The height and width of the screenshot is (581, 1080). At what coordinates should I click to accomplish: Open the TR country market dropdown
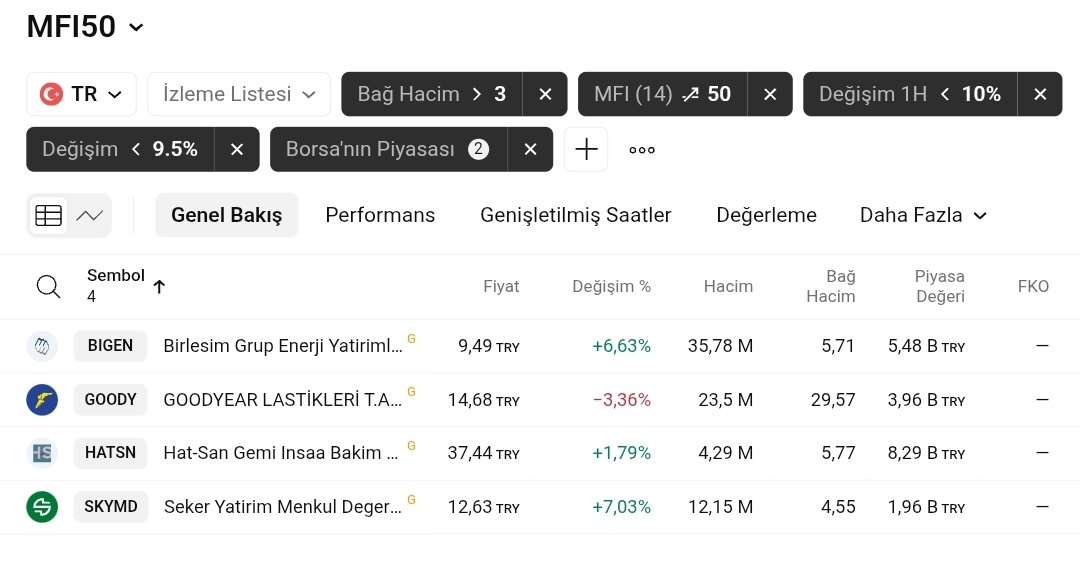coord(82,94)
